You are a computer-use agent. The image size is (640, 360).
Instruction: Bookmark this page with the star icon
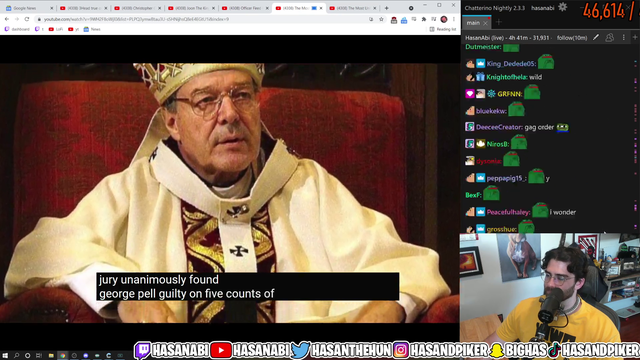381,19
